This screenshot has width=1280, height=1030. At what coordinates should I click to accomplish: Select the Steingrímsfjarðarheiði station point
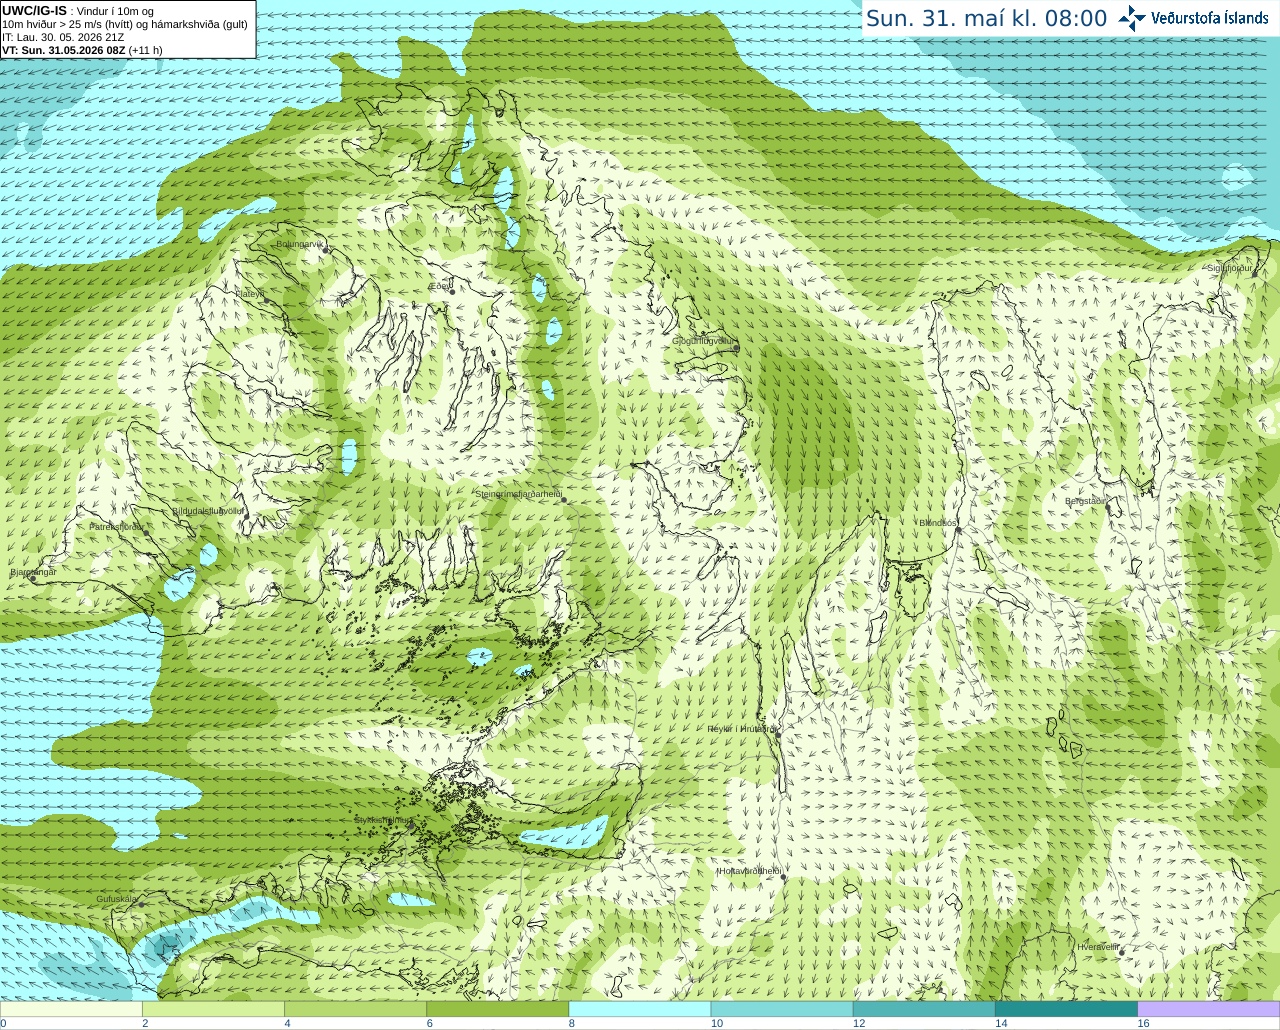click(x=564, y=499)
